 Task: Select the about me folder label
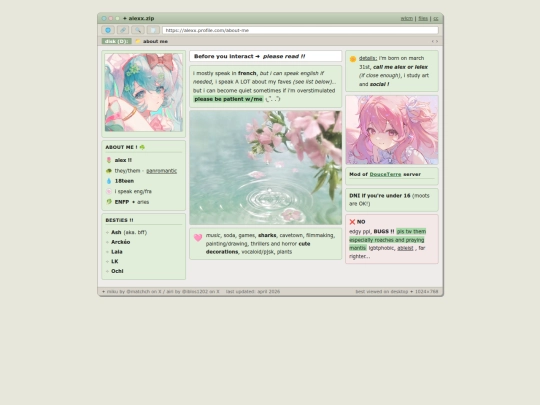pyautogui.click(x=155, y=41)
